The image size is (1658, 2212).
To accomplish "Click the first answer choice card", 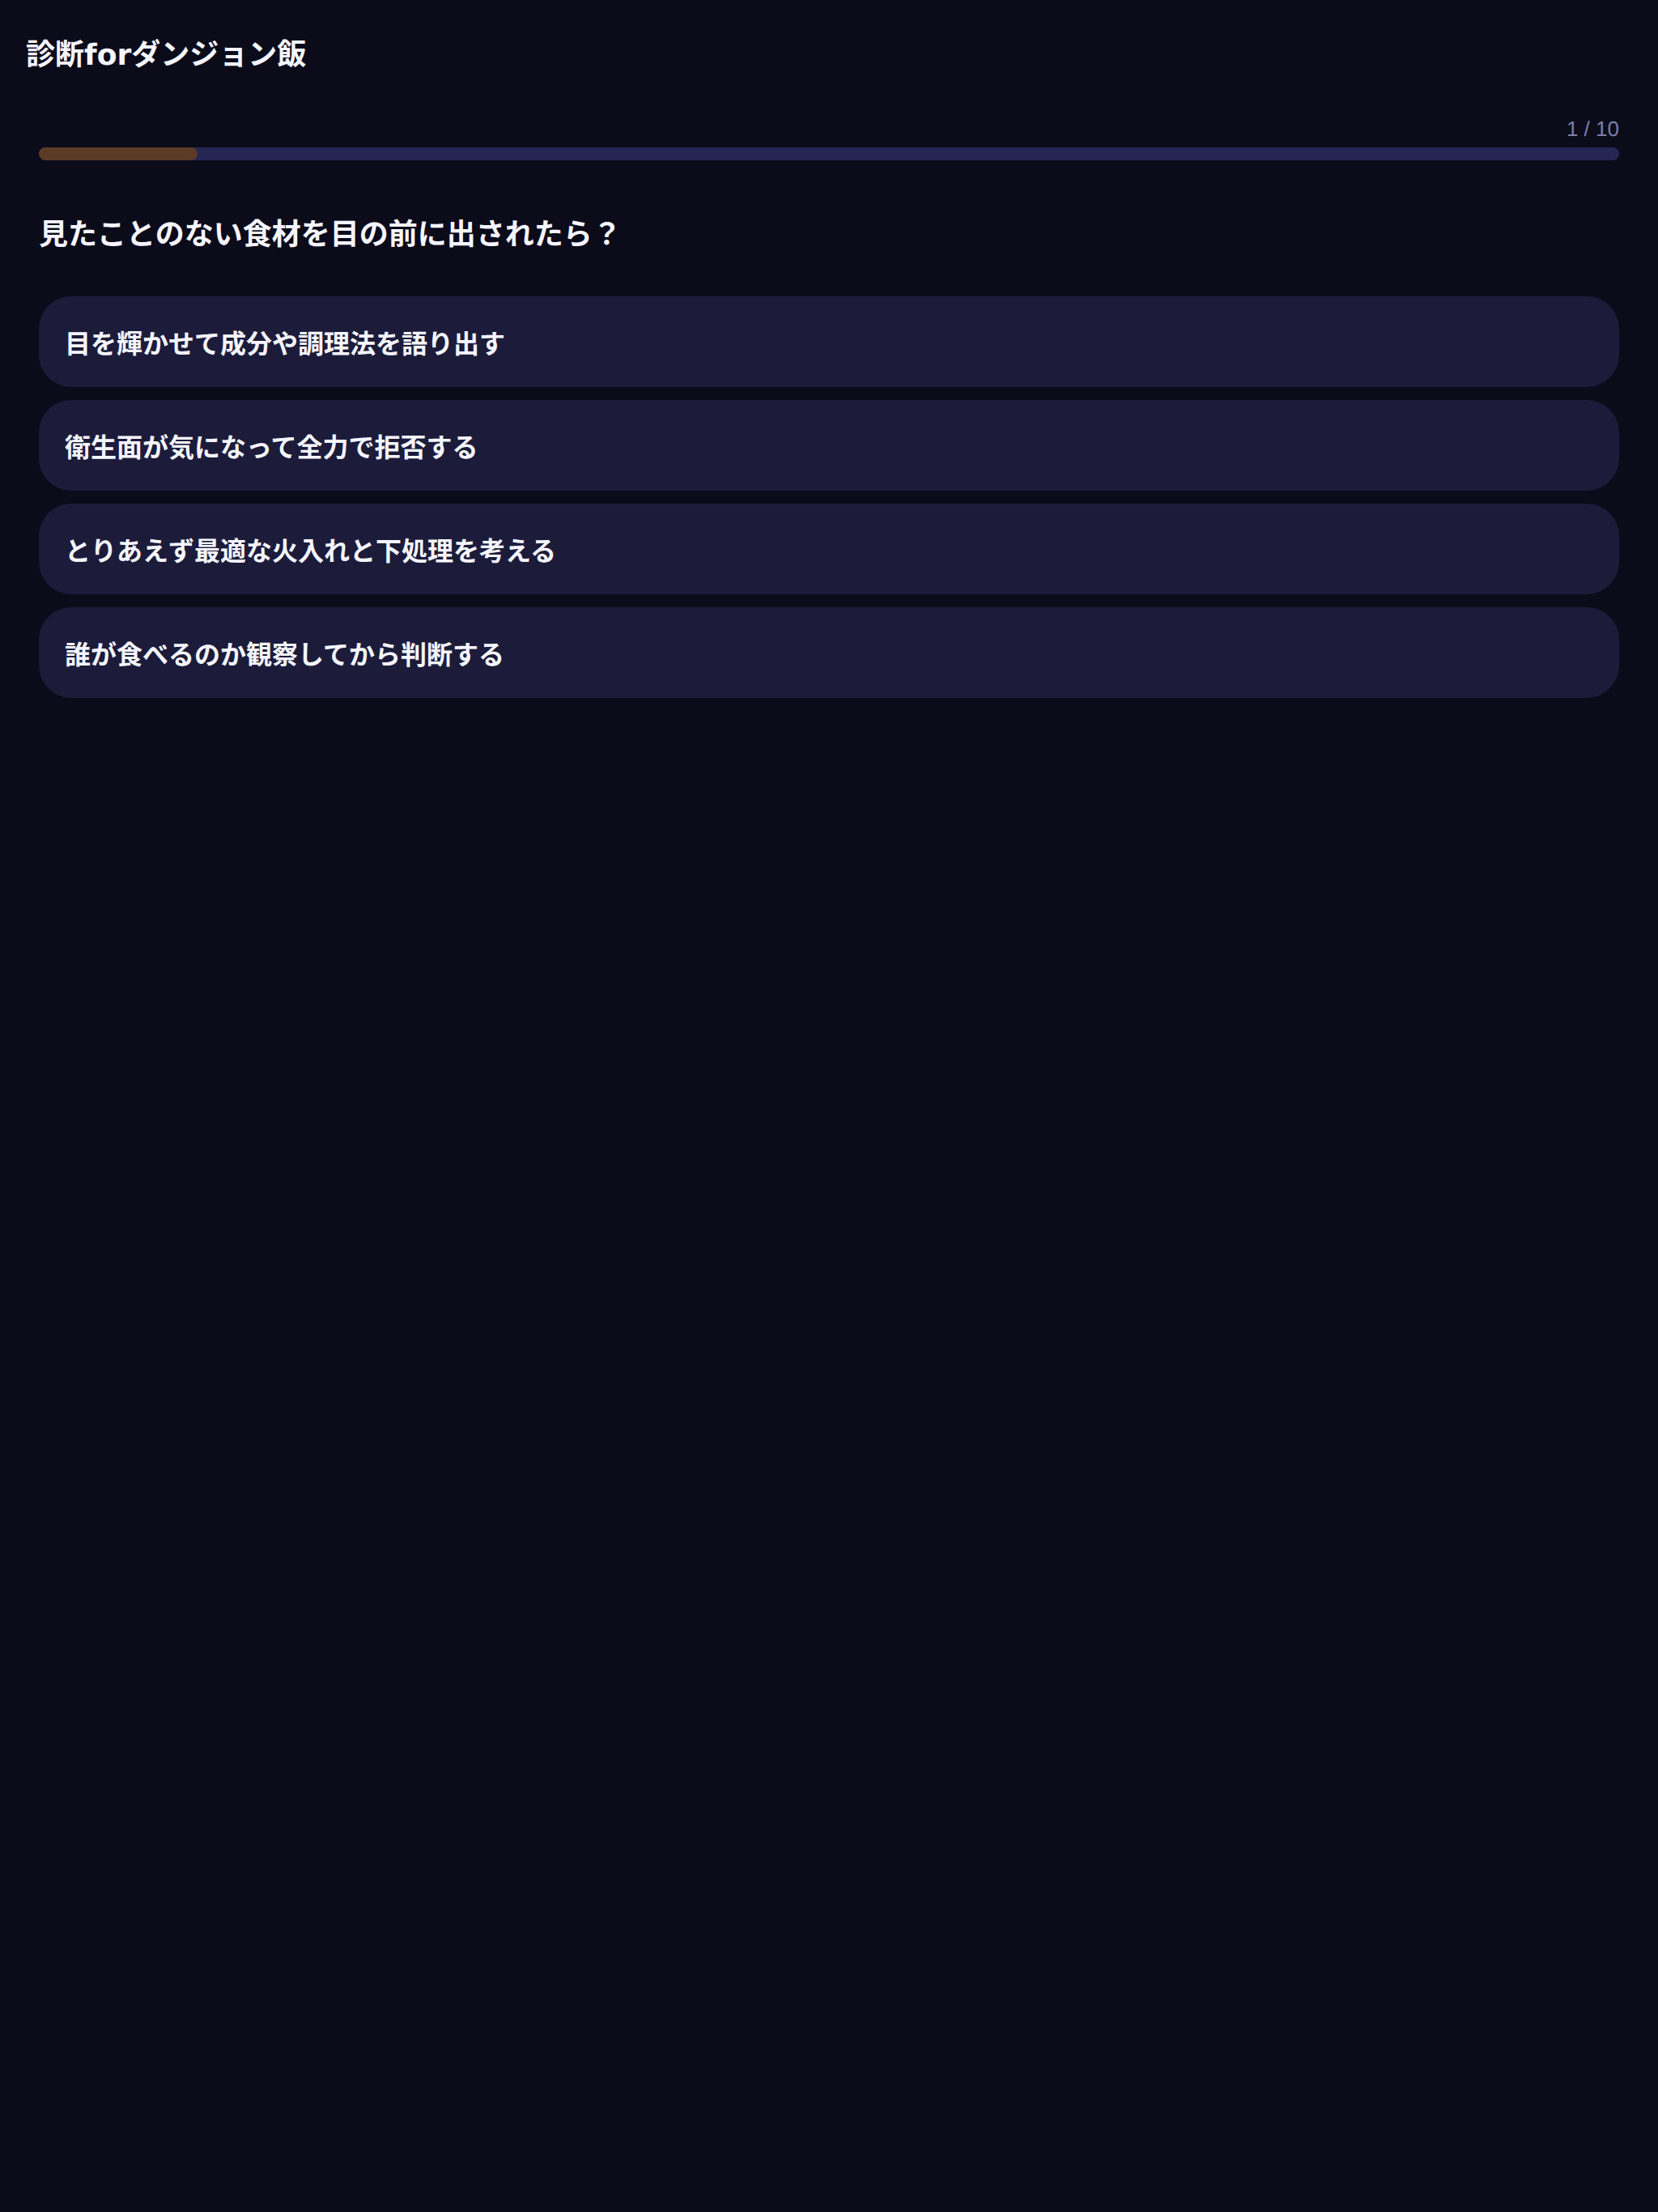I will pos(828,342).
